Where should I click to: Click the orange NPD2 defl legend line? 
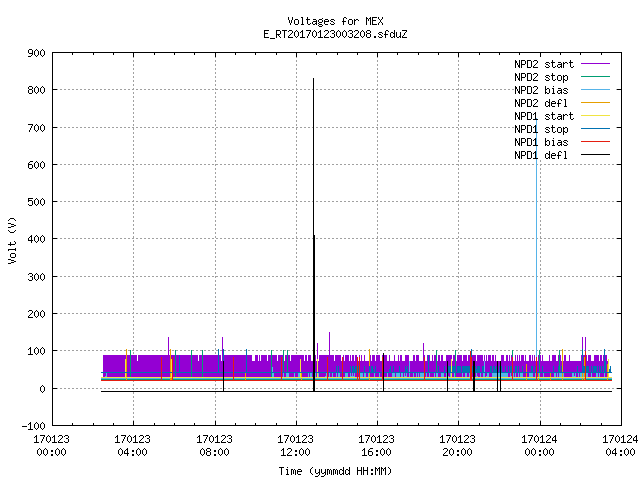point(595,102)
